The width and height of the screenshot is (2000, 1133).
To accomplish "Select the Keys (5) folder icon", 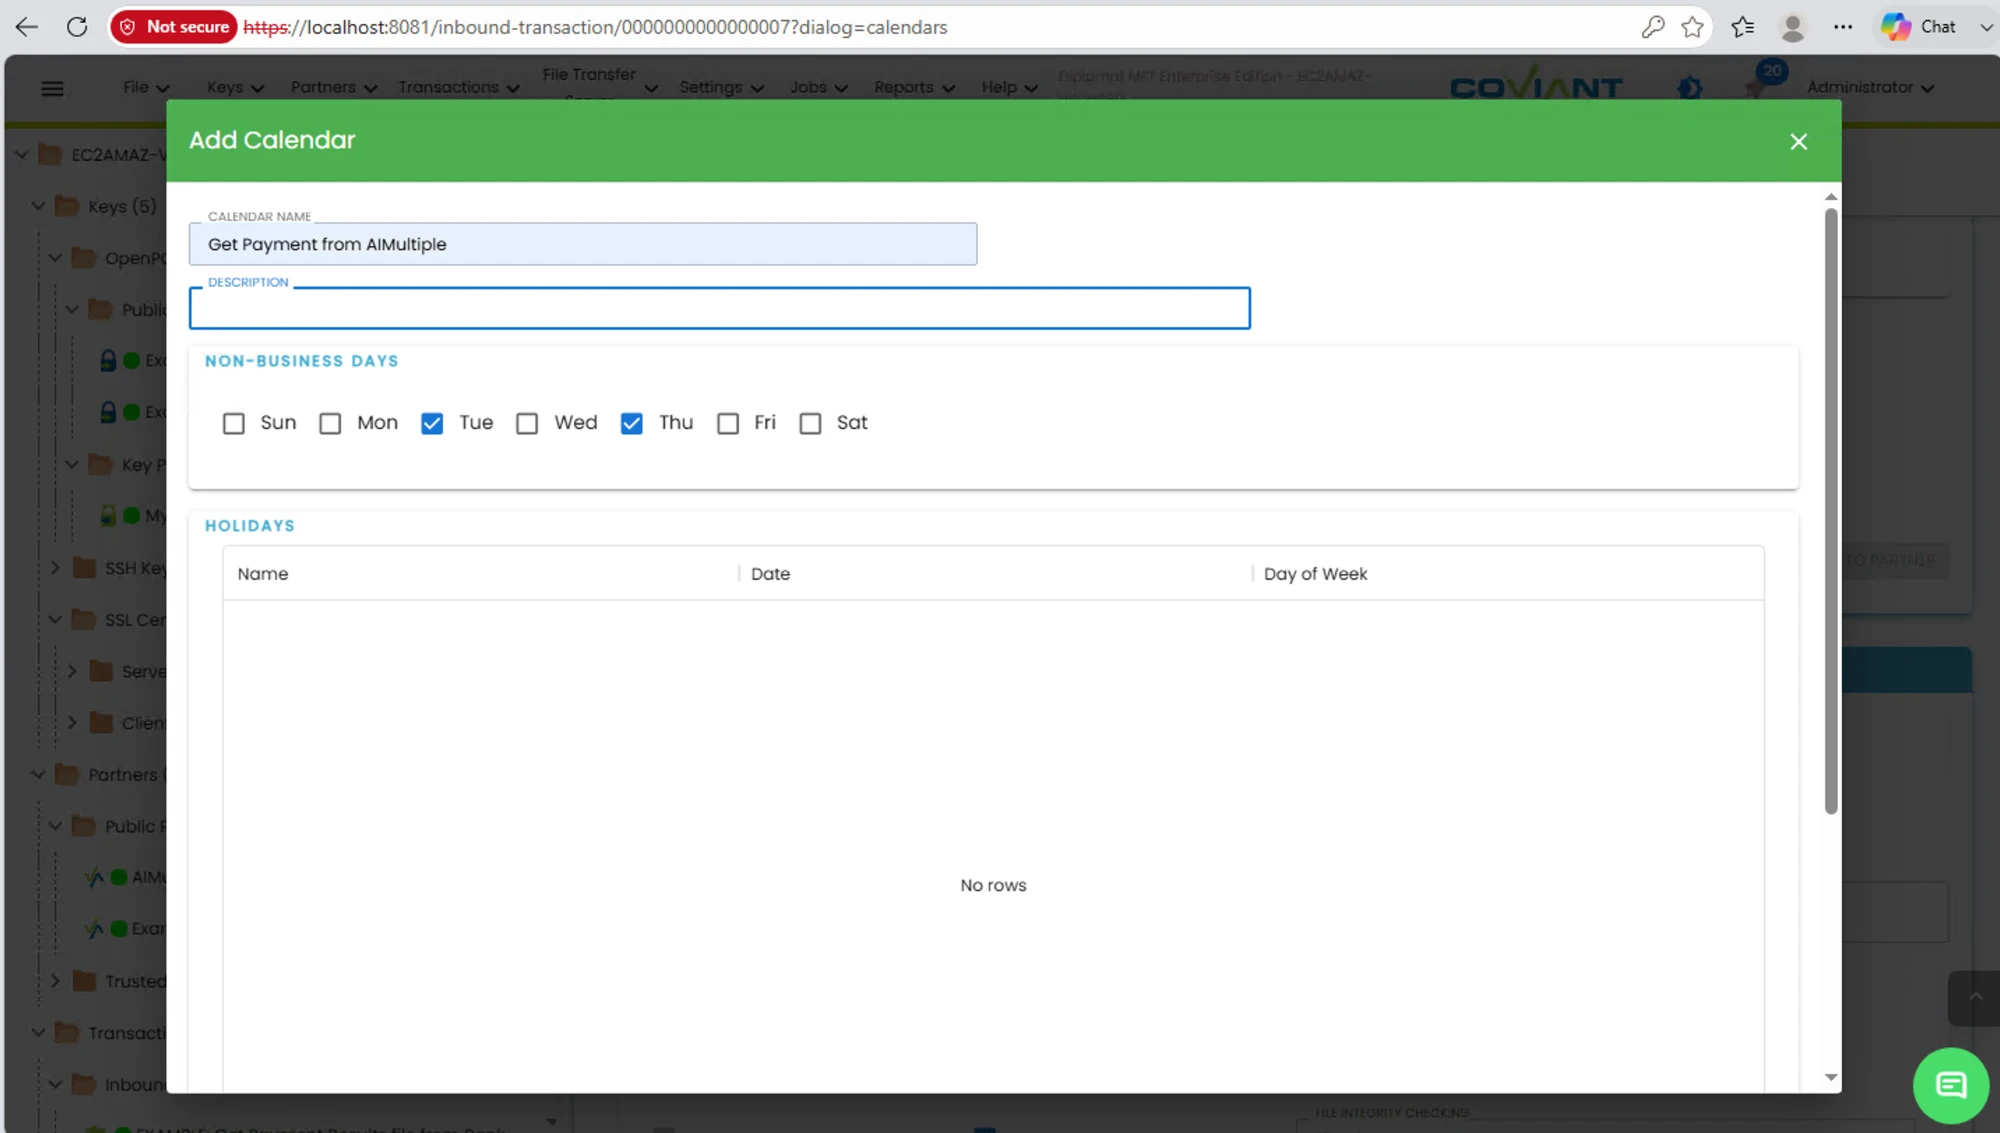I will click(67, 206).
